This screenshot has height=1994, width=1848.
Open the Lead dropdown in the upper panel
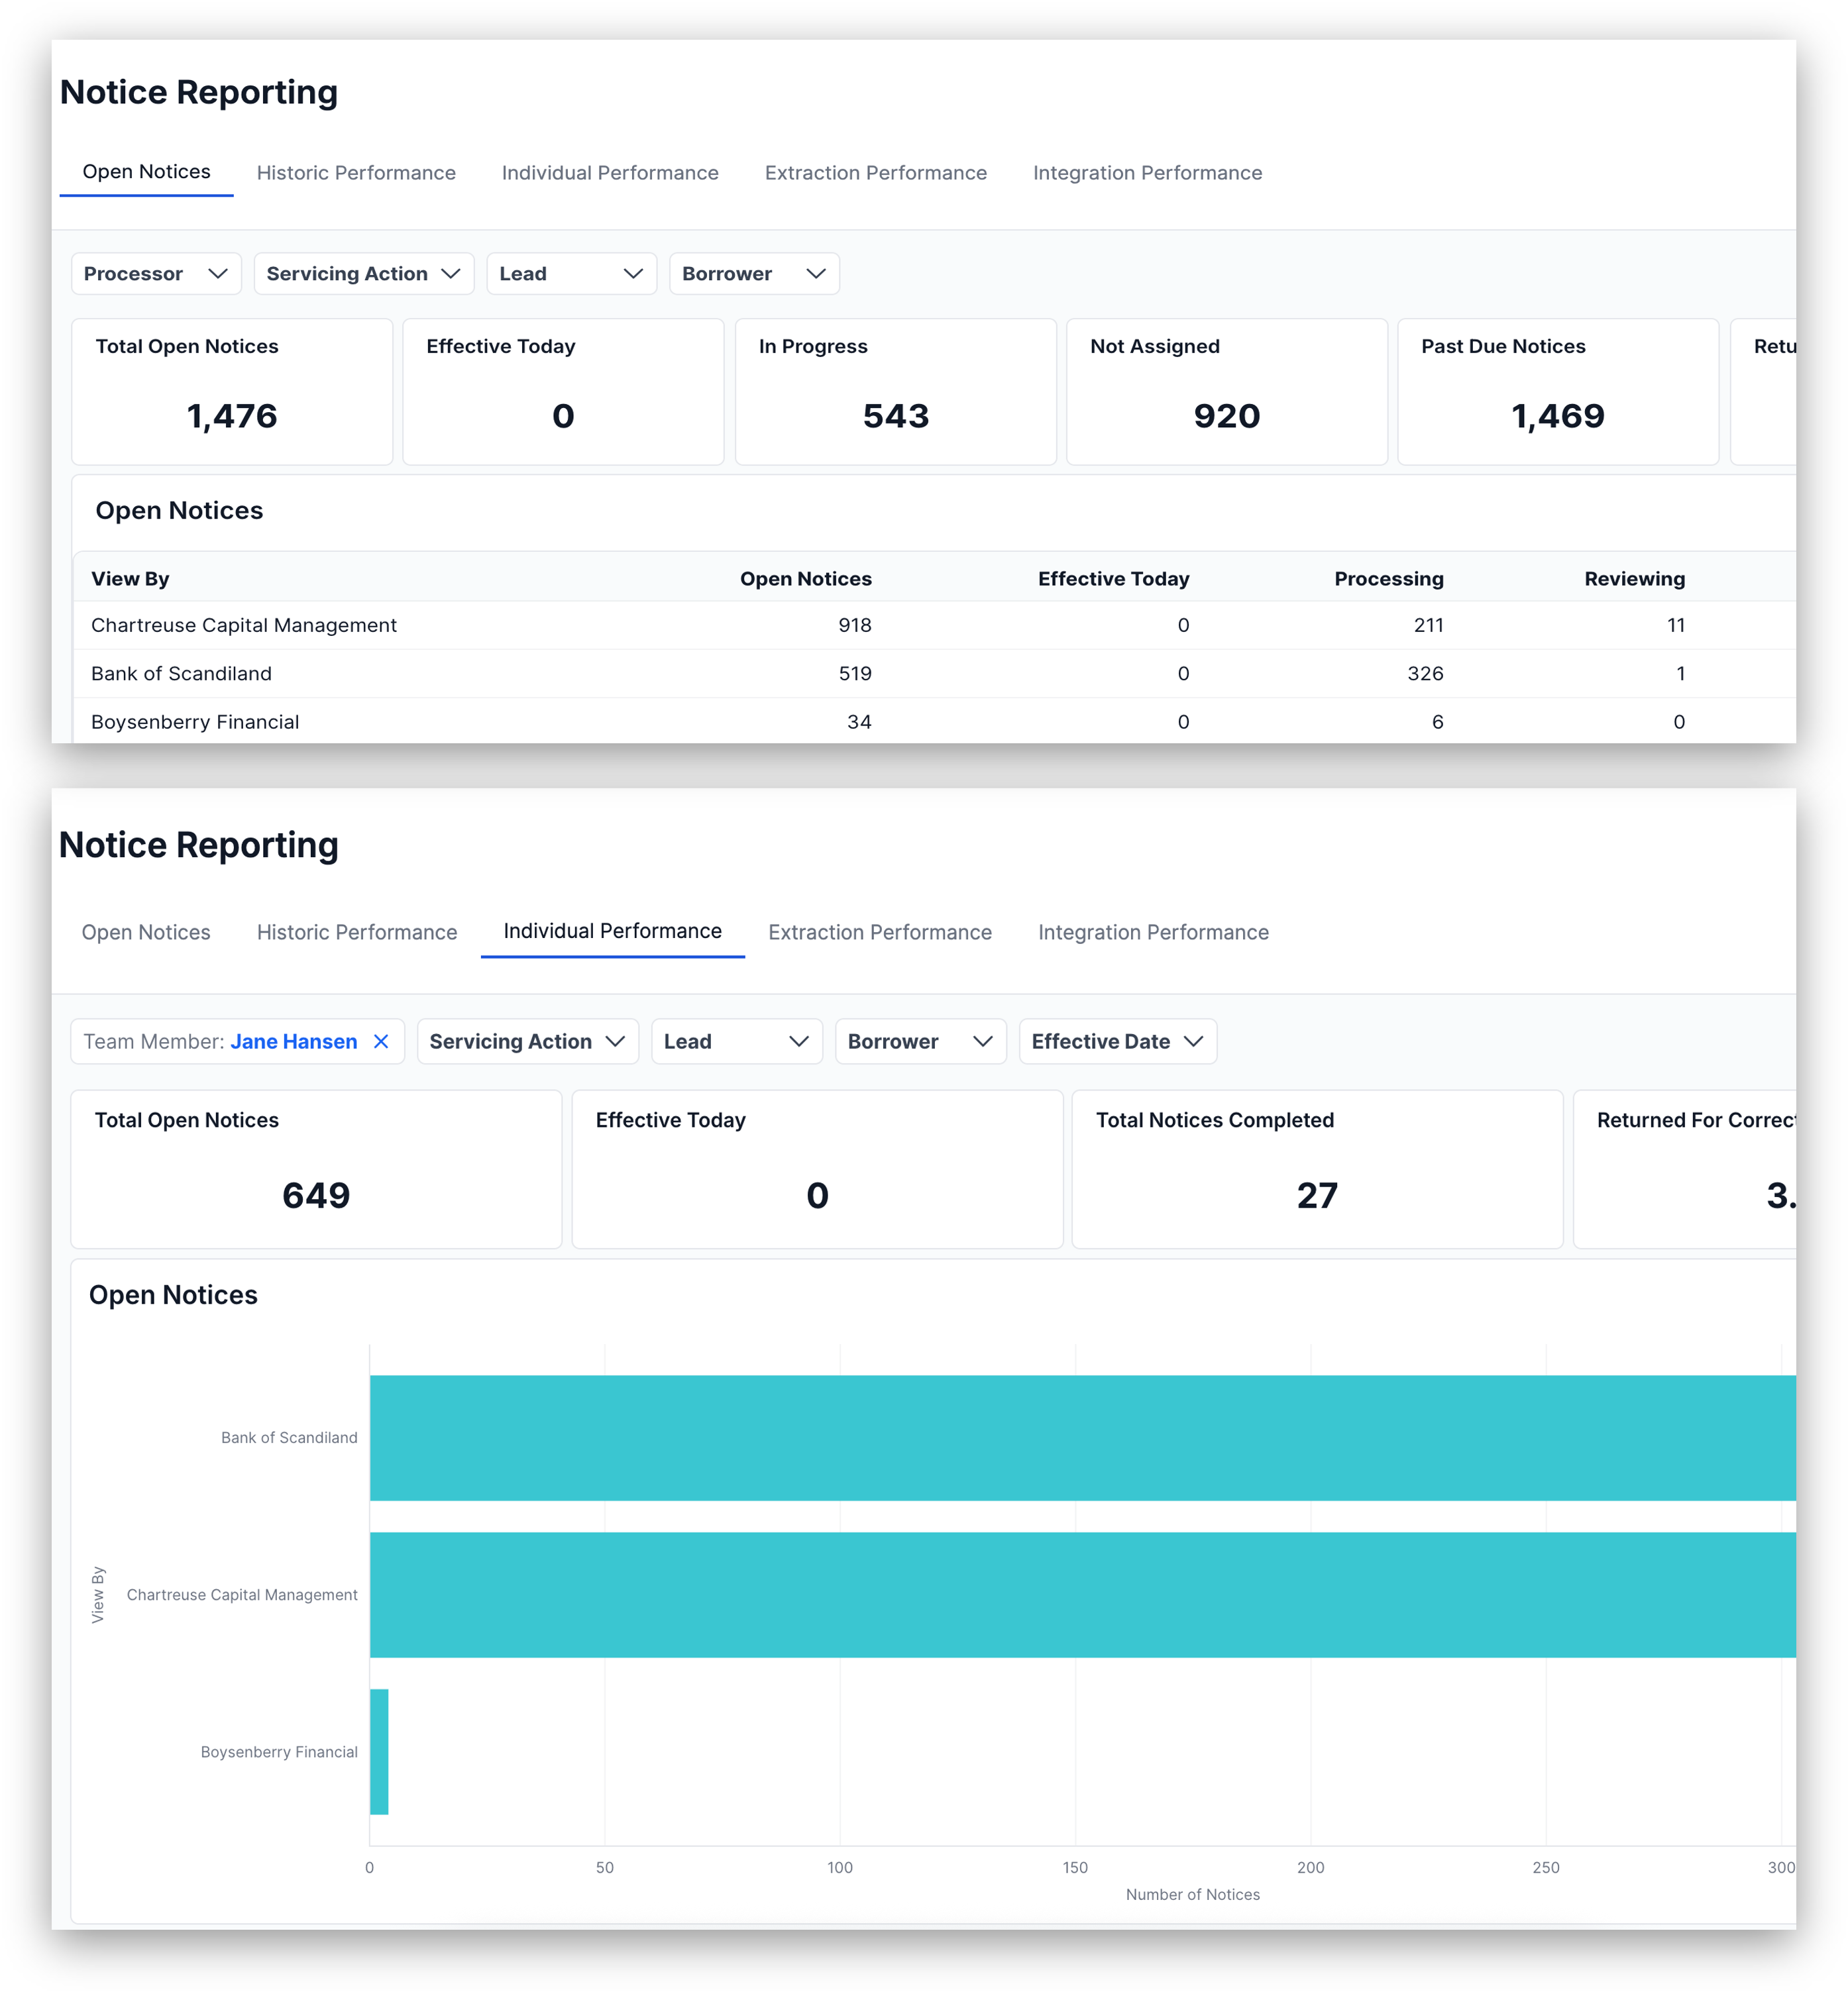[x=571, y=273]
